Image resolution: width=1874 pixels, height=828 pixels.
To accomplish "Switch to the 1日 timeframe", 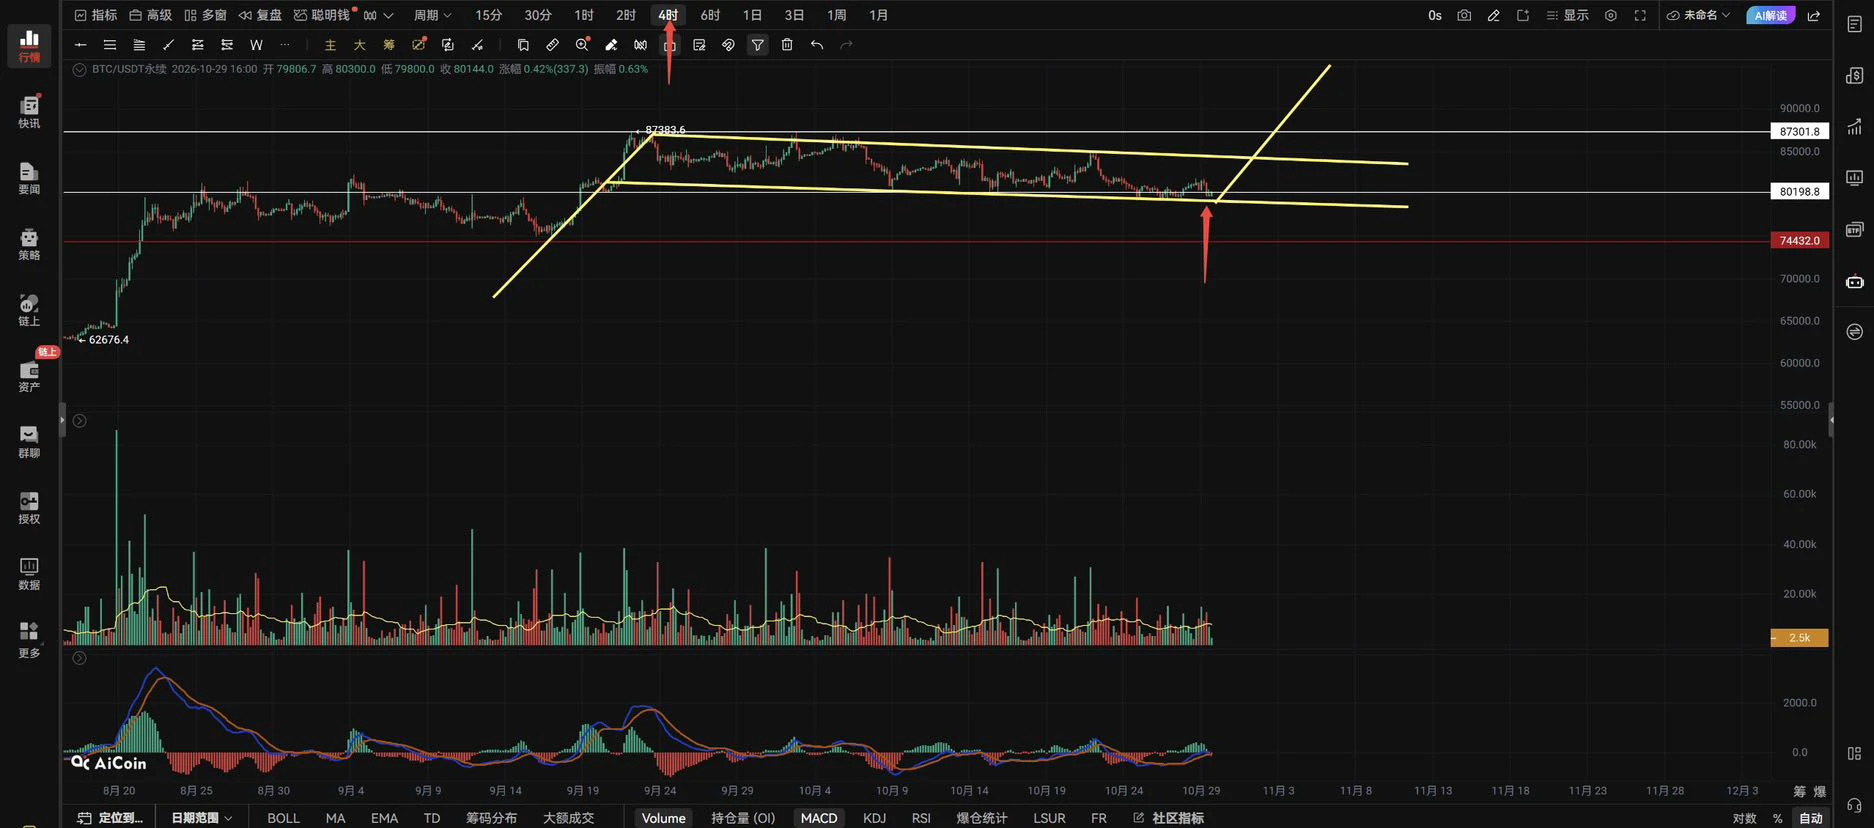I will coord(752,15).
